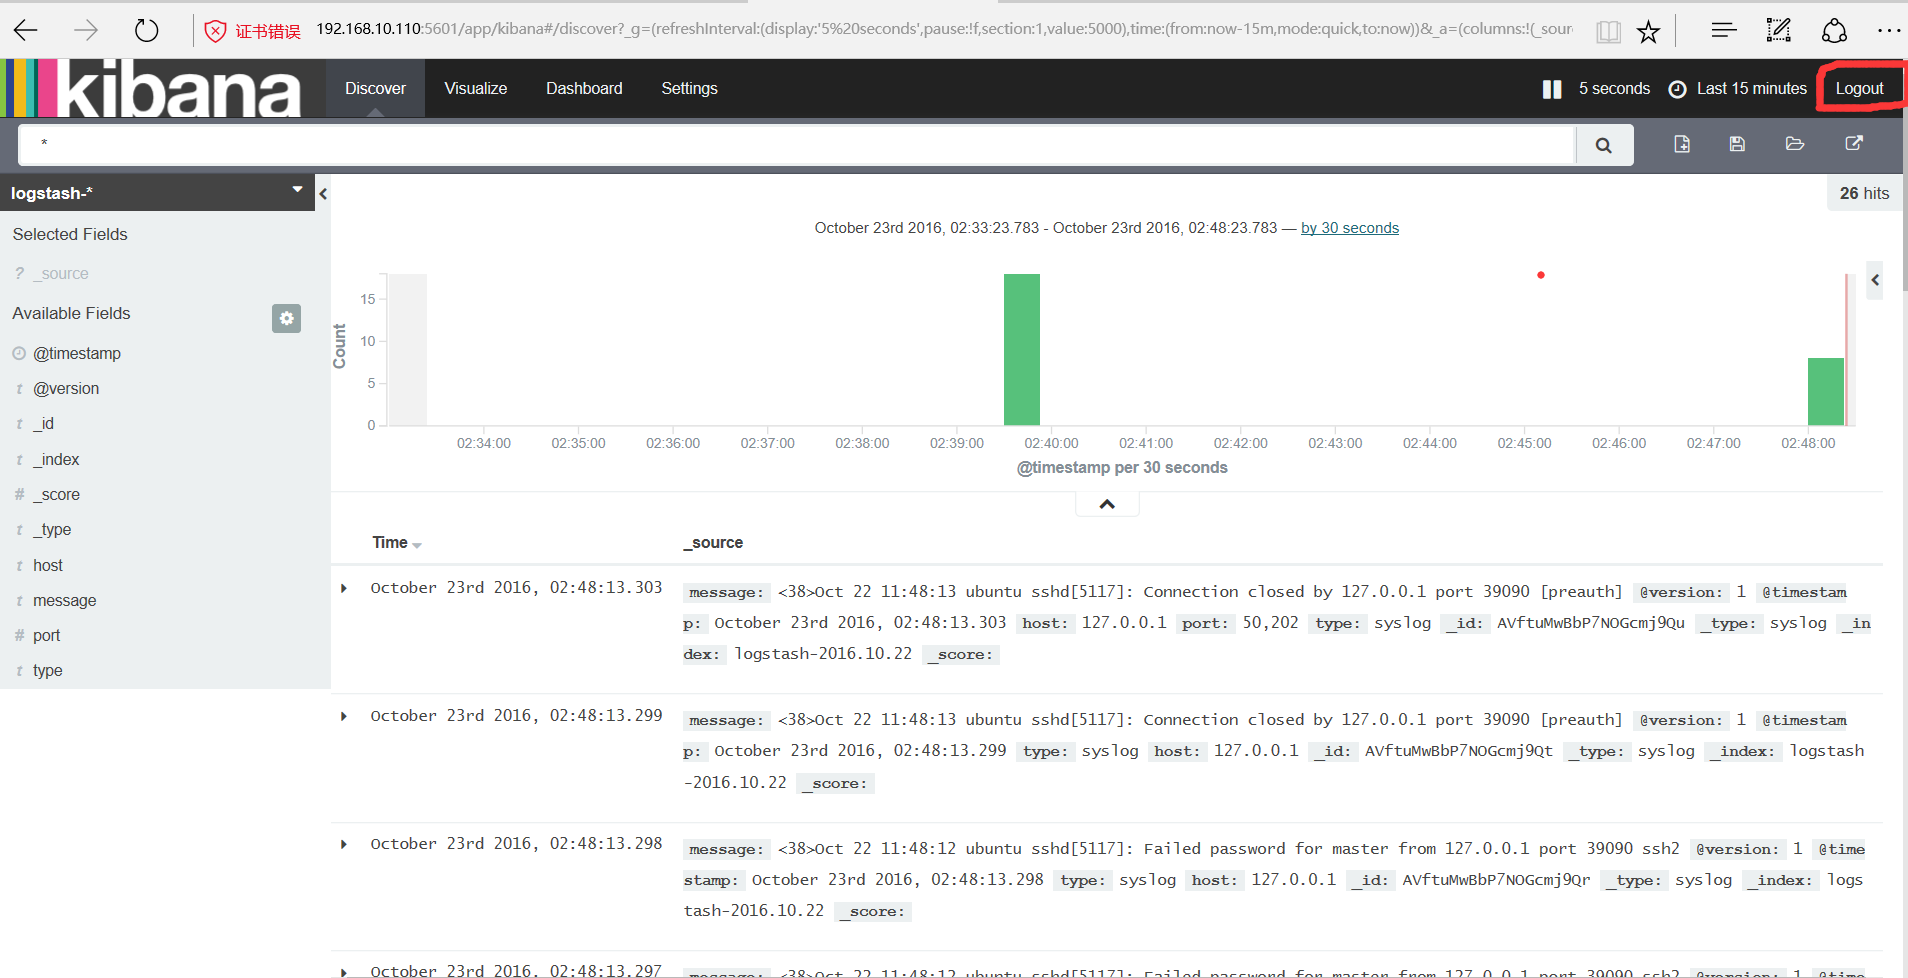
Task: Select the _index field
Action: pyautogui.click(x=56, y=459)
